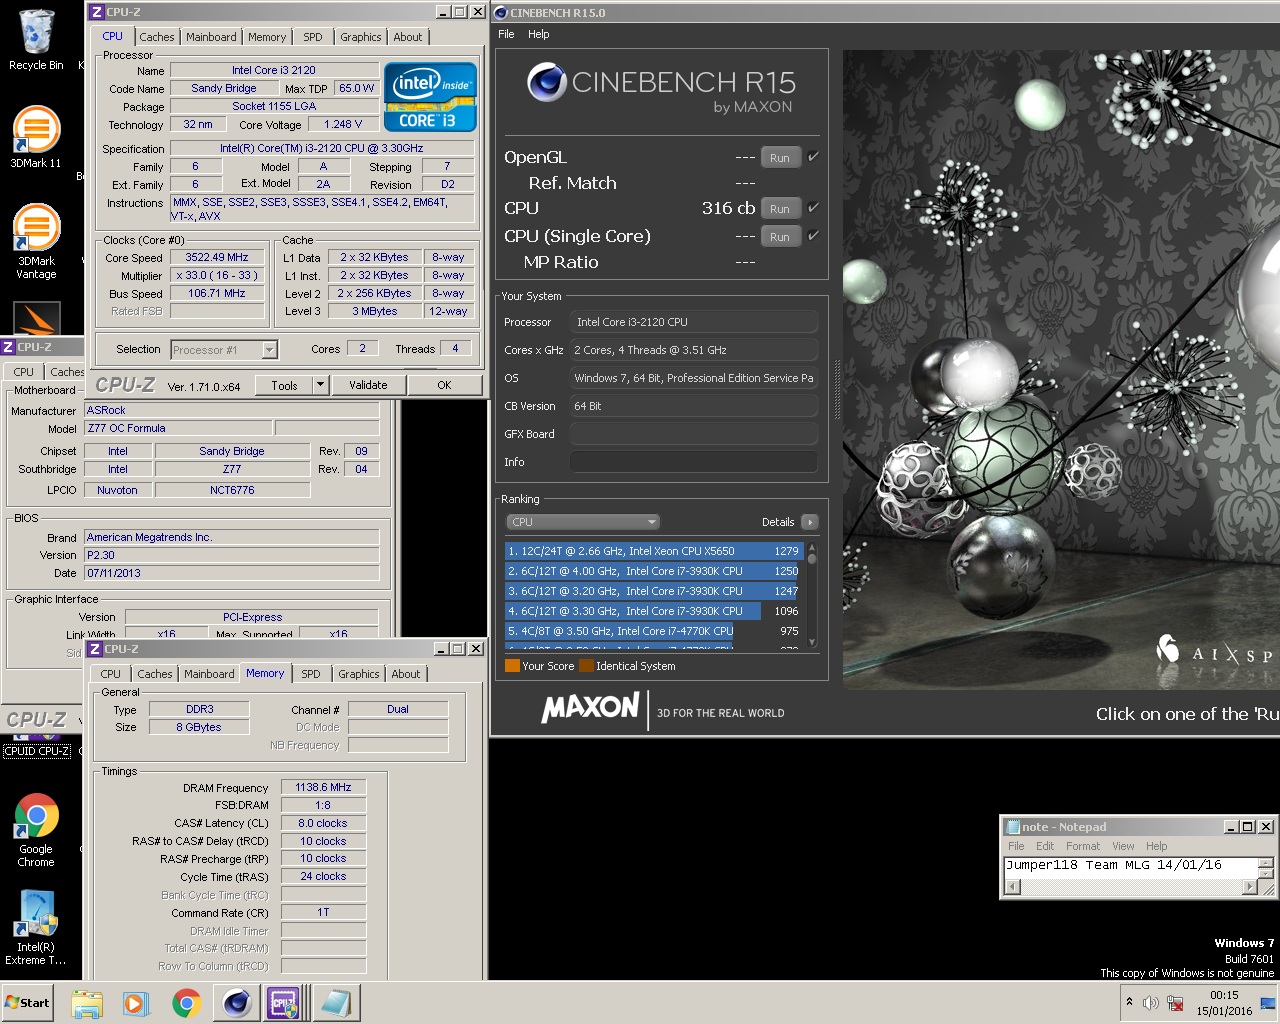The image size is (1280, 1024).
Task: Open Recycle Bin desktop icon
Action: tap(36, 40)
